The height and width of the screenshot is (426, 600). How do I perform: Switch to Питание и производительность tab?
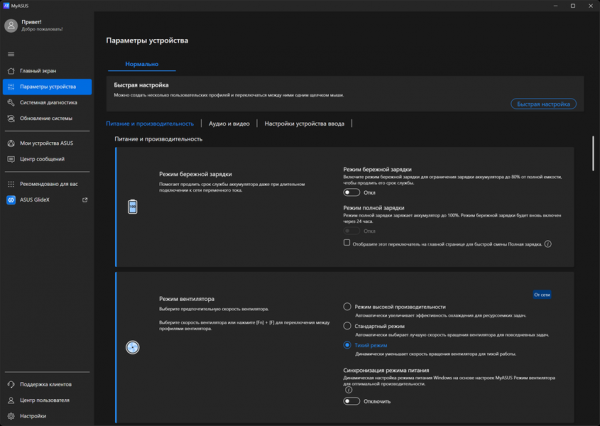(150, 124)
